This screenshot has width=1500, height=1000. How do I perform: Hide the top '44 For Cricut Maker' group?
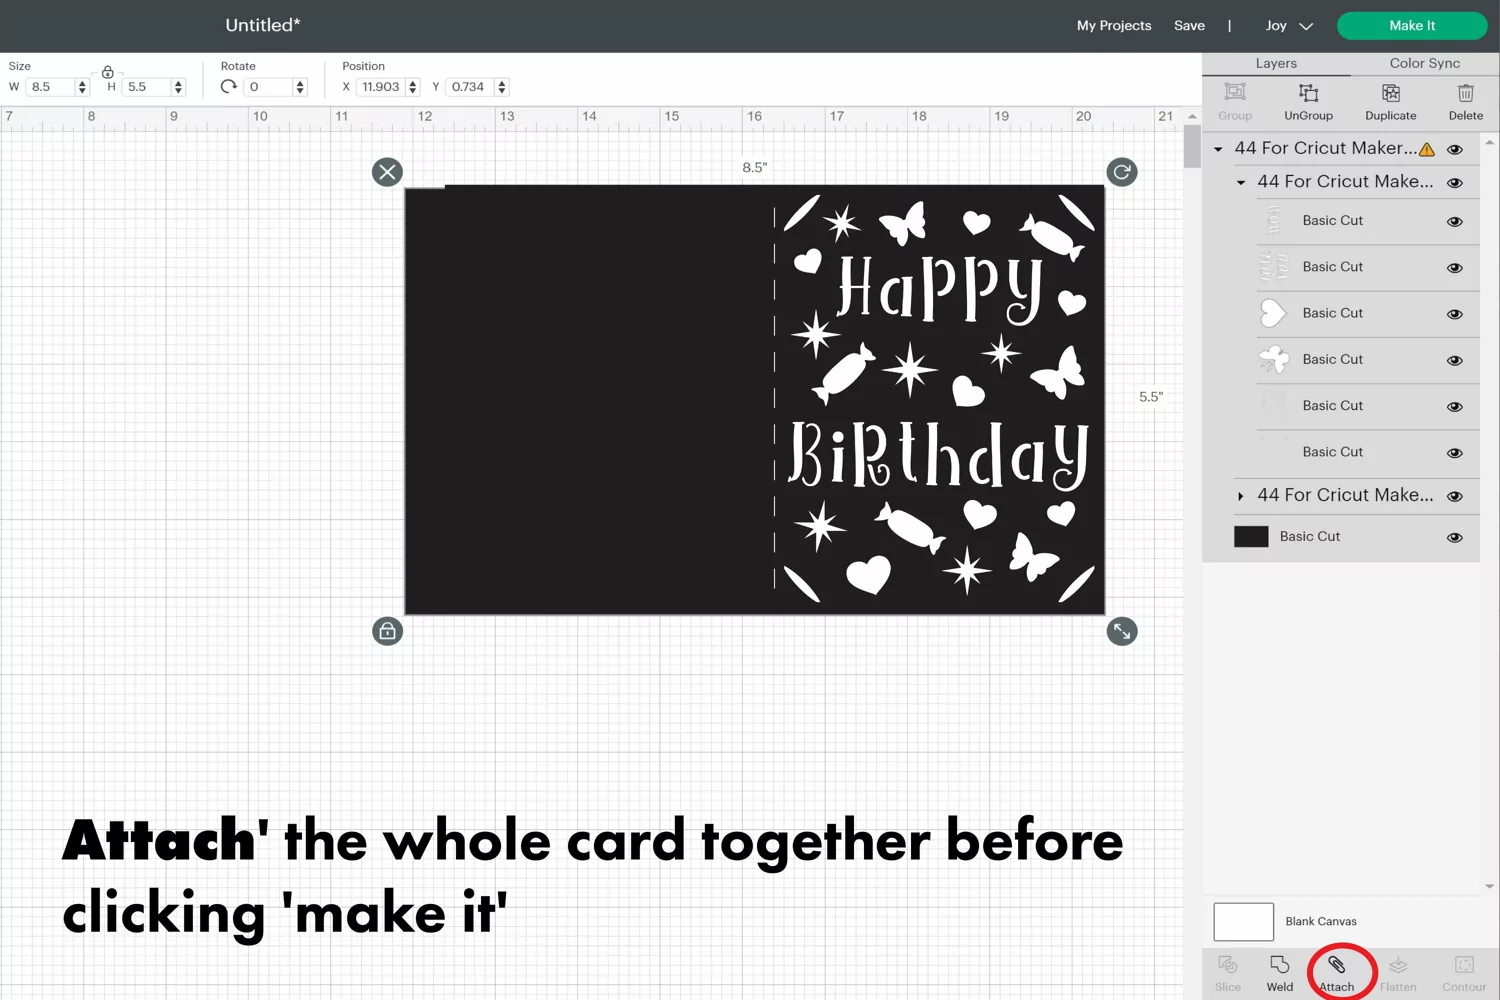1455,149
